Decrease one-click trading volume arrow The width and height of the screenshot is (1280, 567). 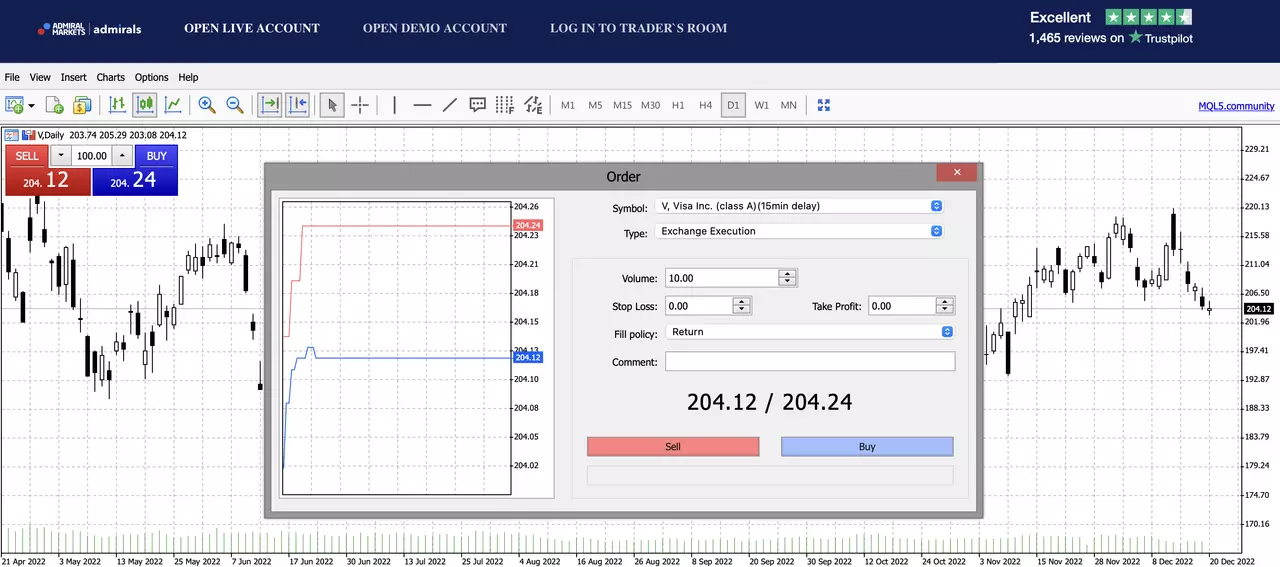click(61, 156)
